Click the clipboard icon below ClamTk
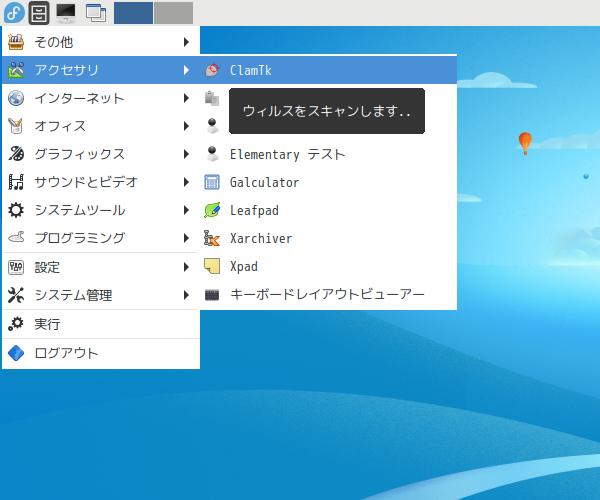Viewport: 600px width, 500px height. point(212,98)
